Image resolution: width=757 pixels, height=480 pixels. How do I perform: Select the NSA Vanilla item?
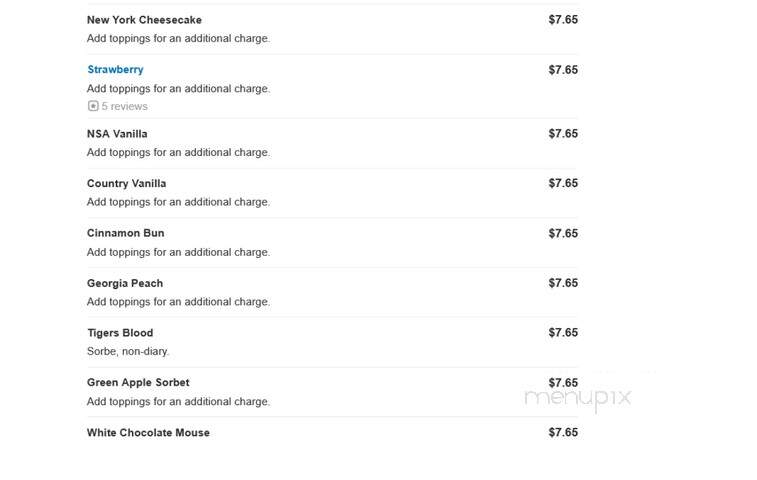[x=117, y=134]
